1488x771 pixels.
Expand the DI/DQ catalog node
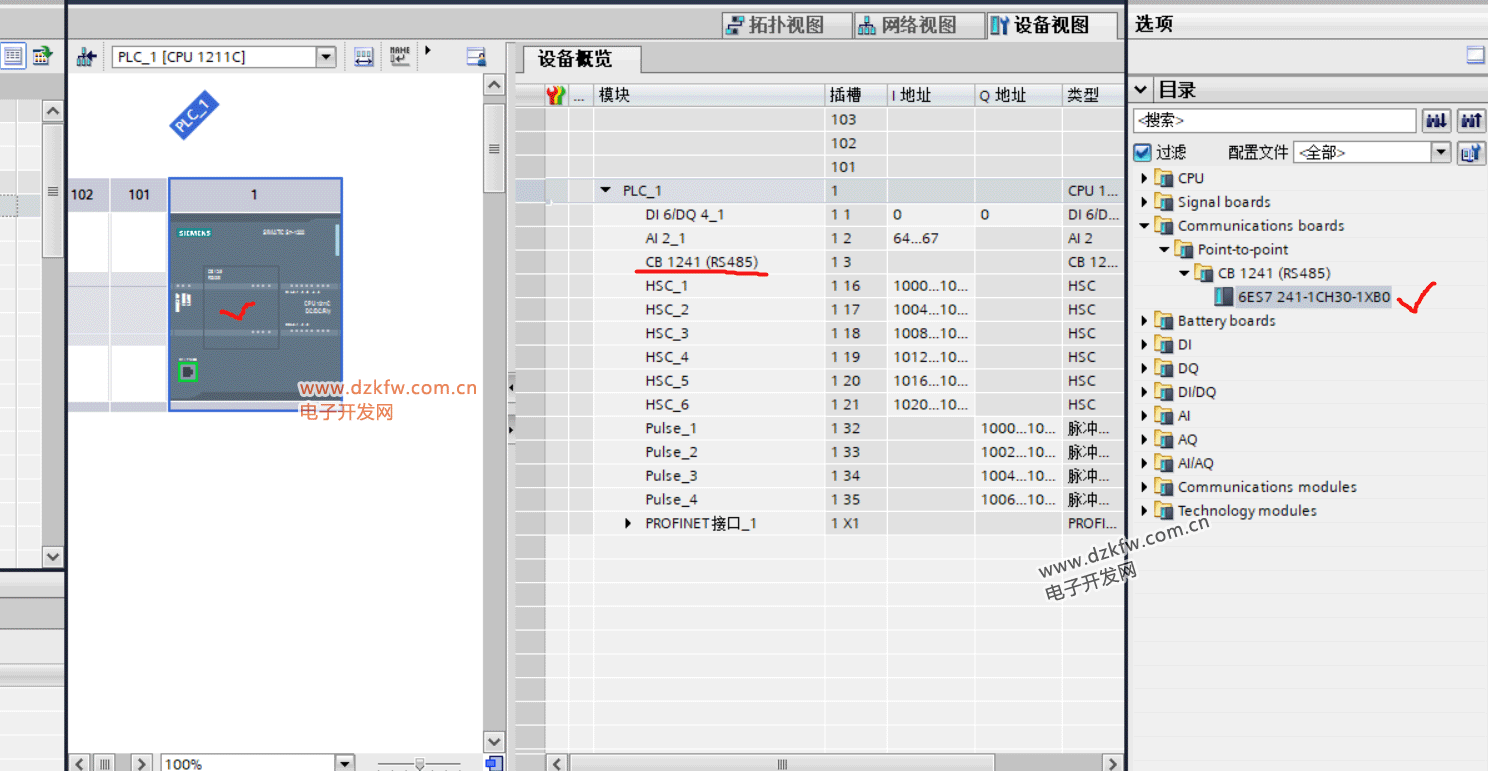[1144, 392]
